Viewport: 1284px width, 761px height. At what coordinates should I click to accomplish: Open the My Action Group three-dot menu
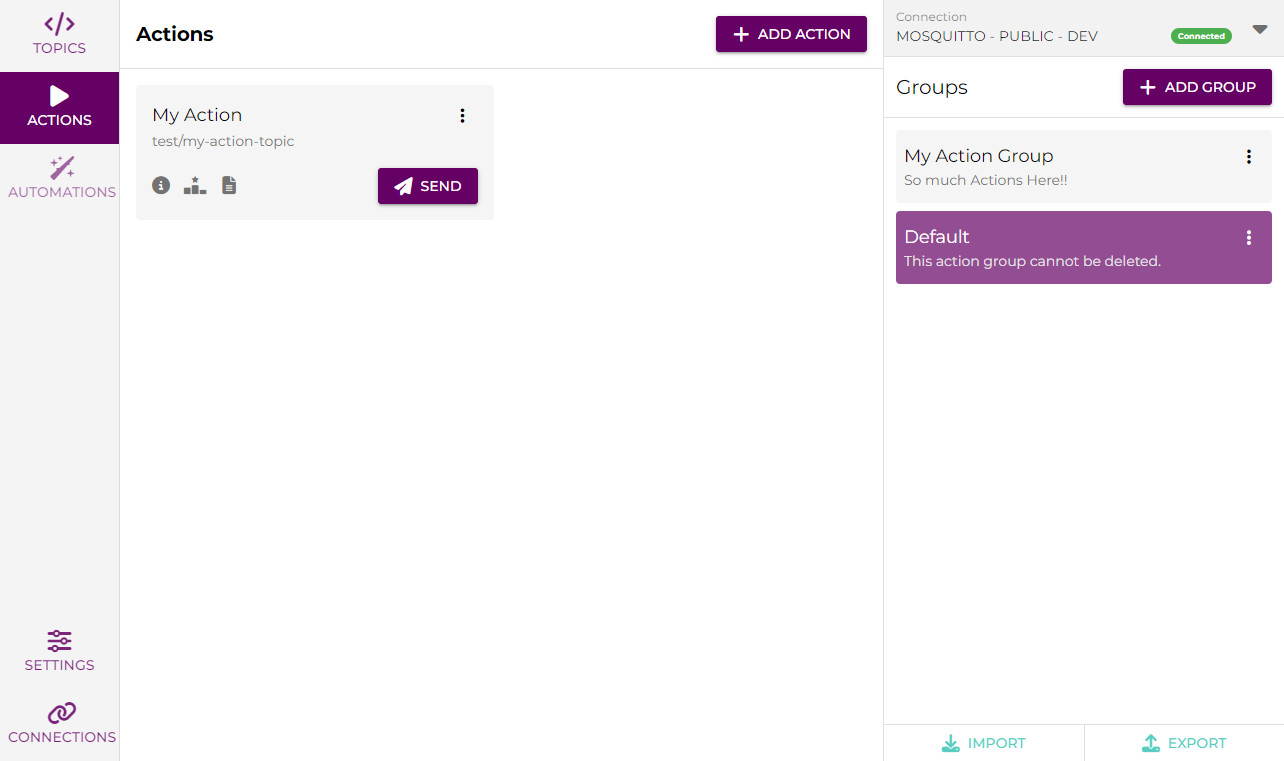click(x=1249, y=157)
